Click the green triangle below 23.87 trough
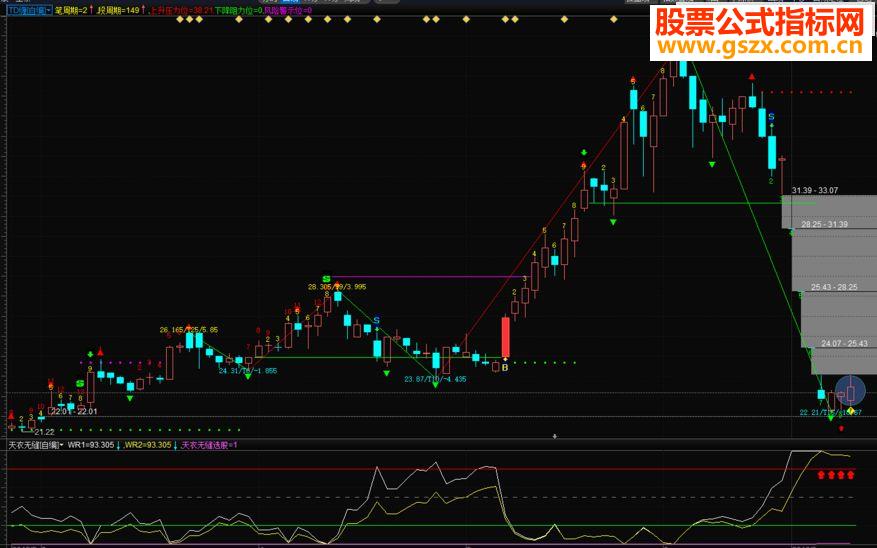The image size is (877, 548). (436, 385)
